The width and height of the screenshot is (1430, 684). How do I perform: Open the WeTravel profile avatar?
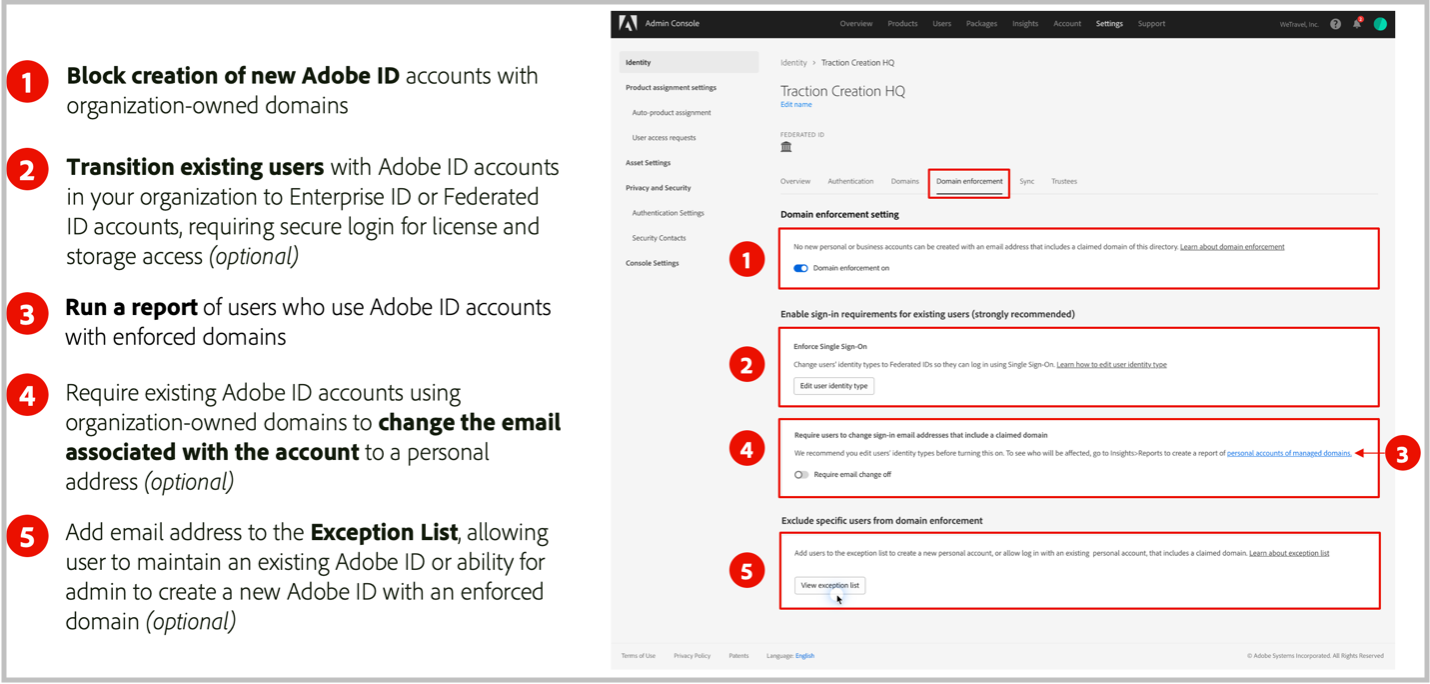pyautogui.click(x=1380, y=23)
